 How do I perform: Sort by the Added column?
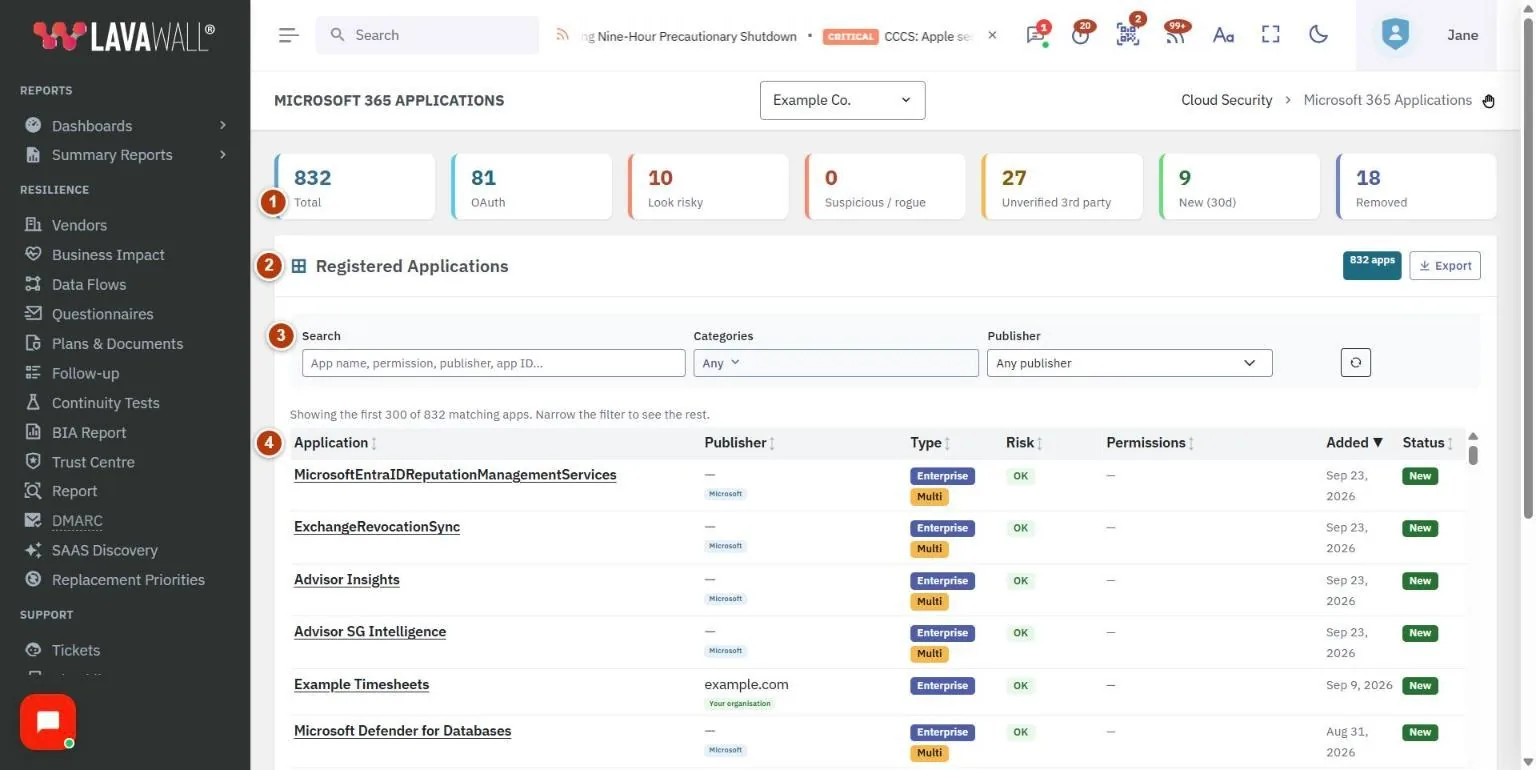point(1355,443)
